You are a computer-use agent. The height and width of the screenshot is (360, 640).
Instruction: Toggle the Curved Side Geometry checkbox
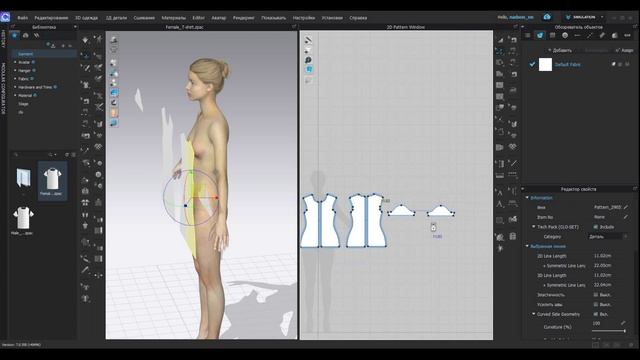[596, 314]
